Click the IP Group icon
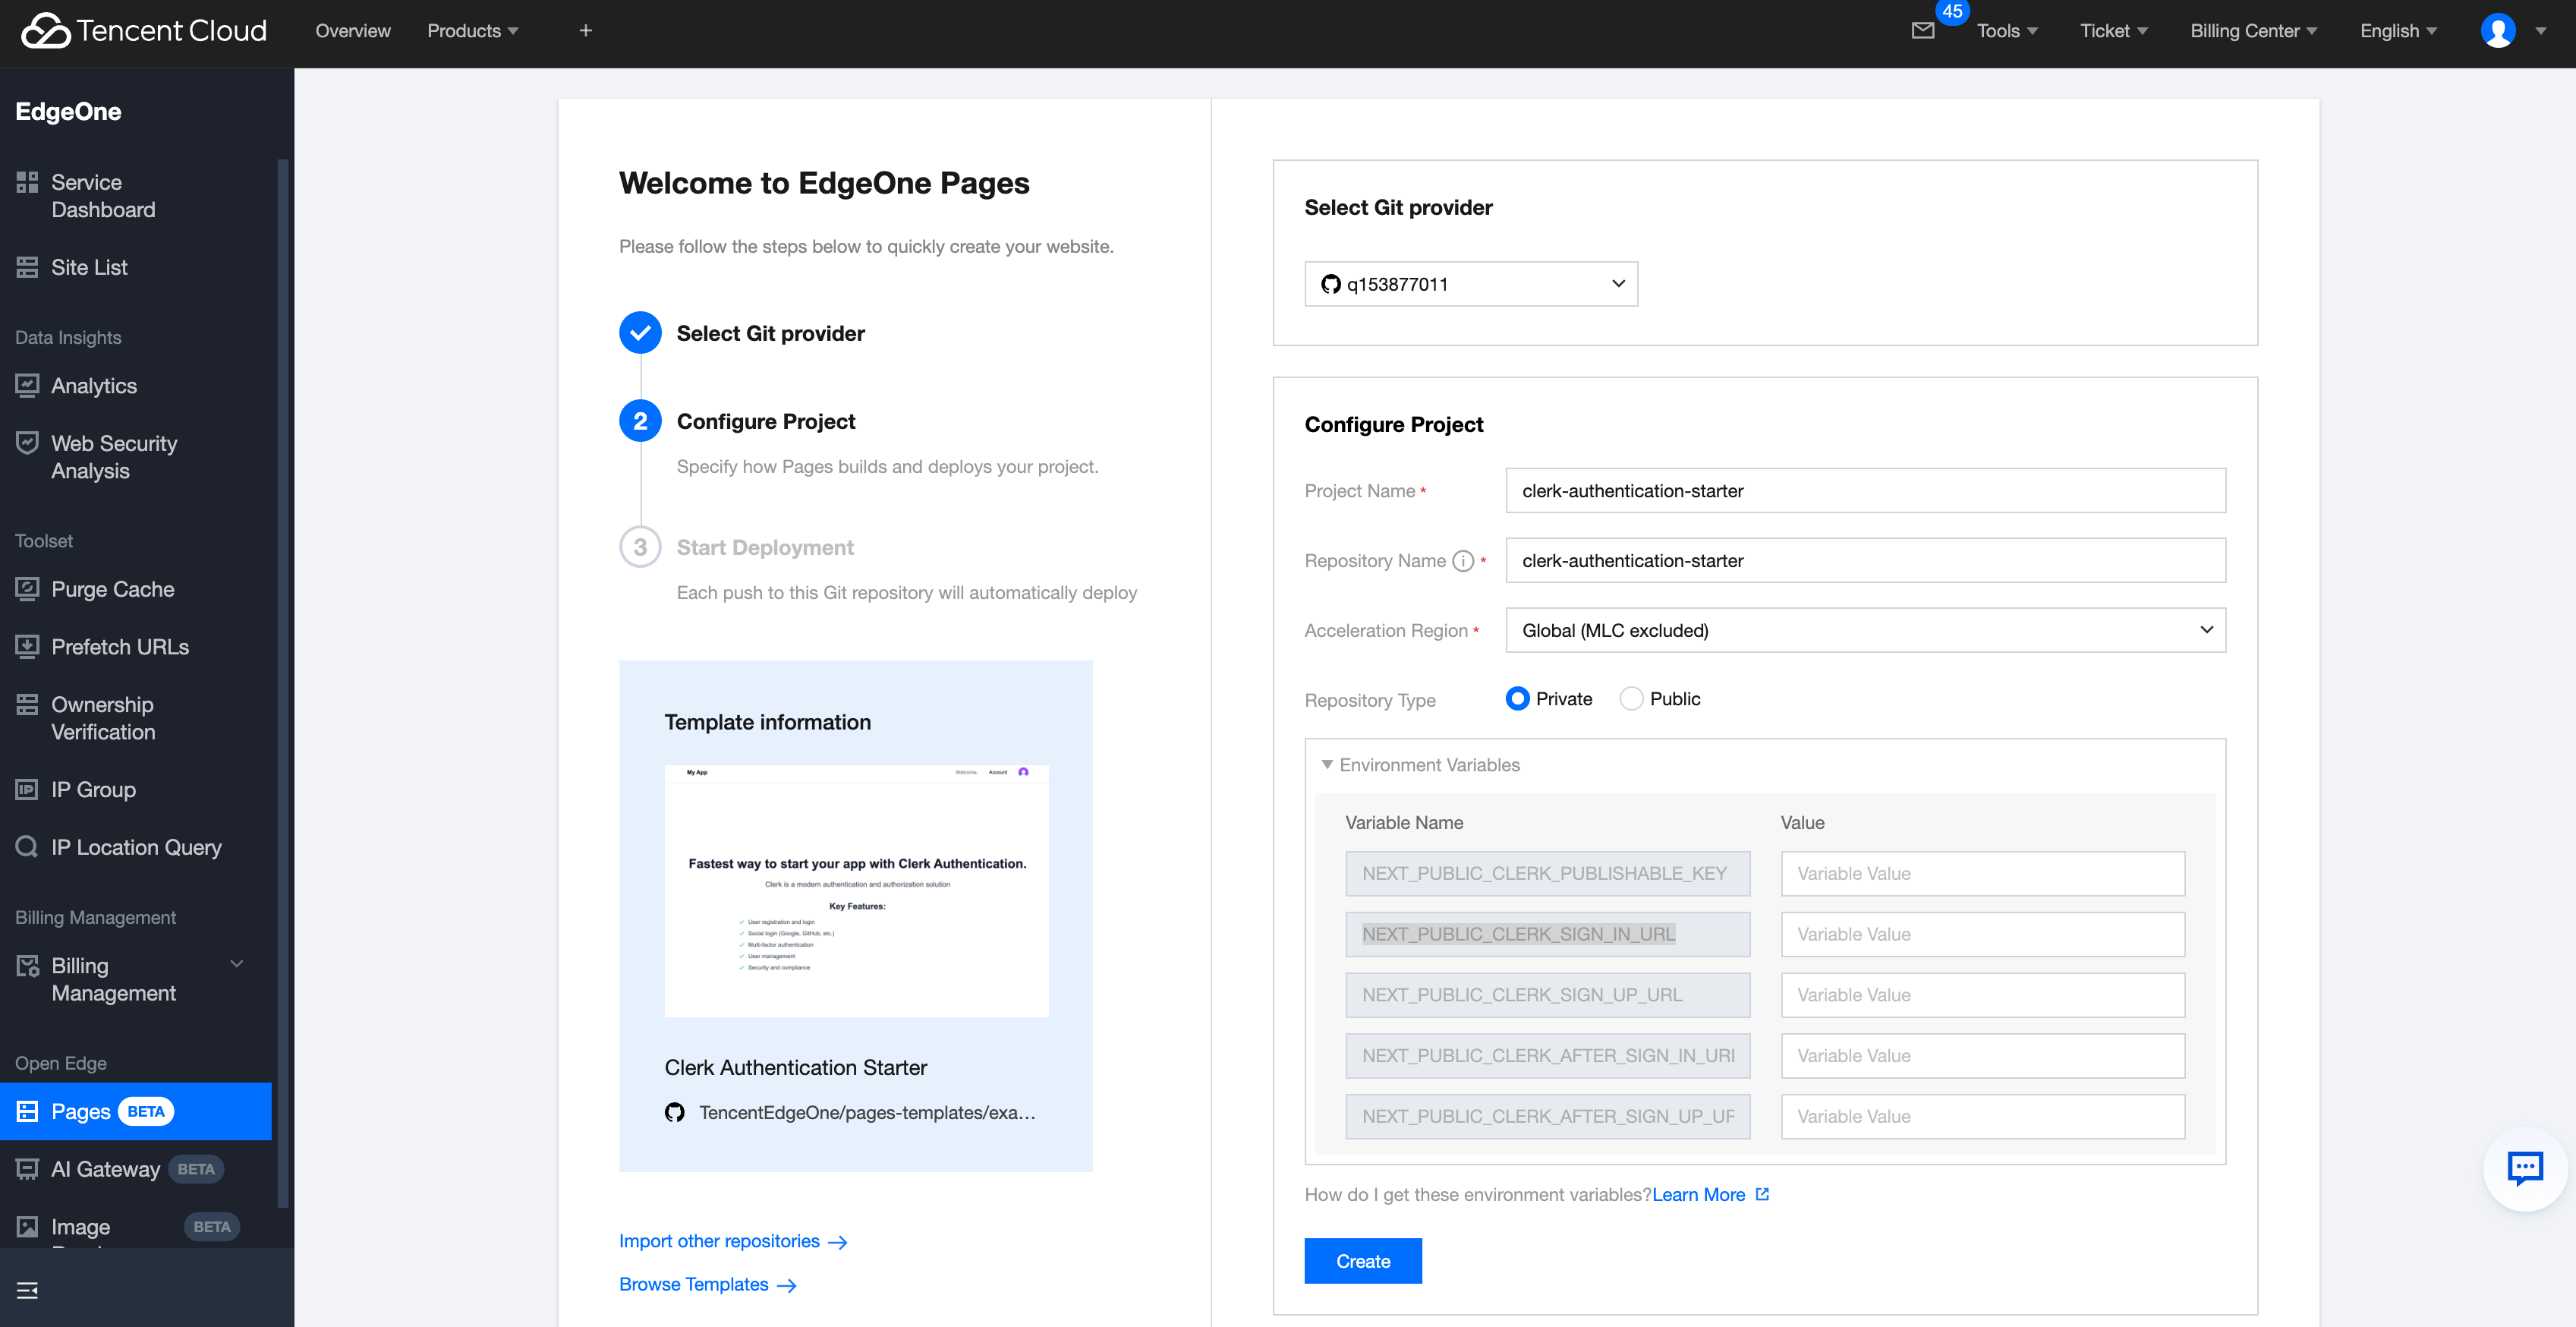This screenshot has width=2576, height=1327. pos(27,789)
